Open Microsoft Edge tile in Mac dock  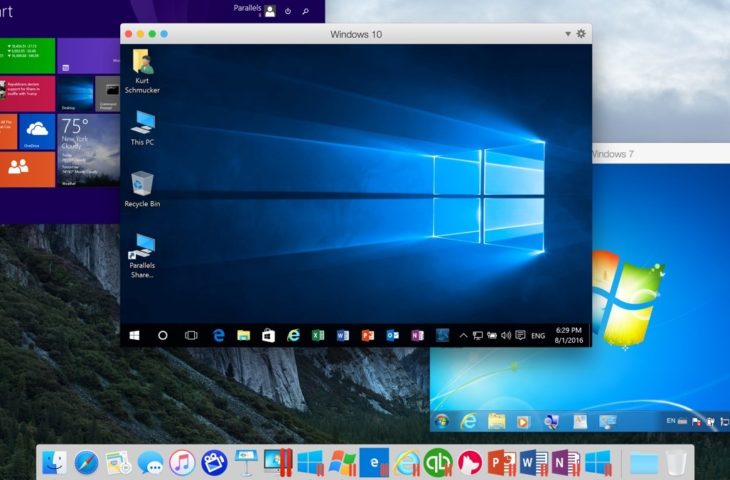click(374, 463)
